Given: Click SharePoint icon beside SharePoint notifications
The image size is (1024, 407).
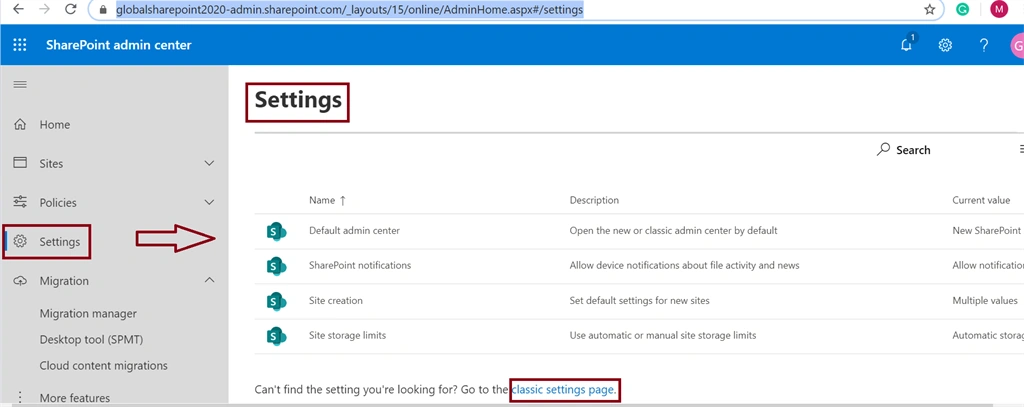Looking at the screenshot, I should coord(276,265).
